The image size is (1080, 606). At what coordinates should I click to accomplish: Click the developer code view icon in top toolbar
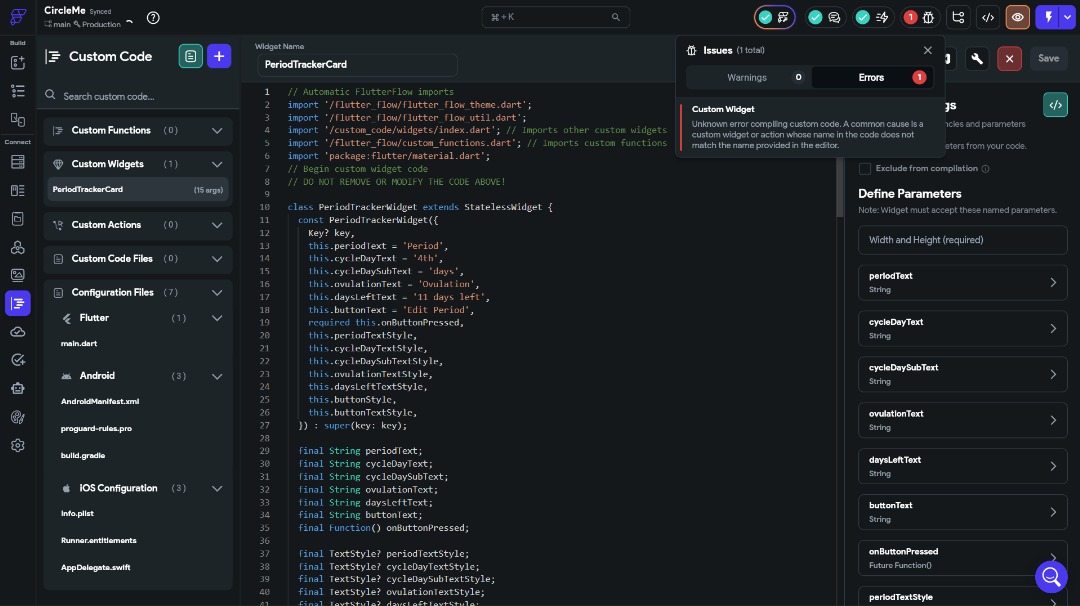coord(990,17)
